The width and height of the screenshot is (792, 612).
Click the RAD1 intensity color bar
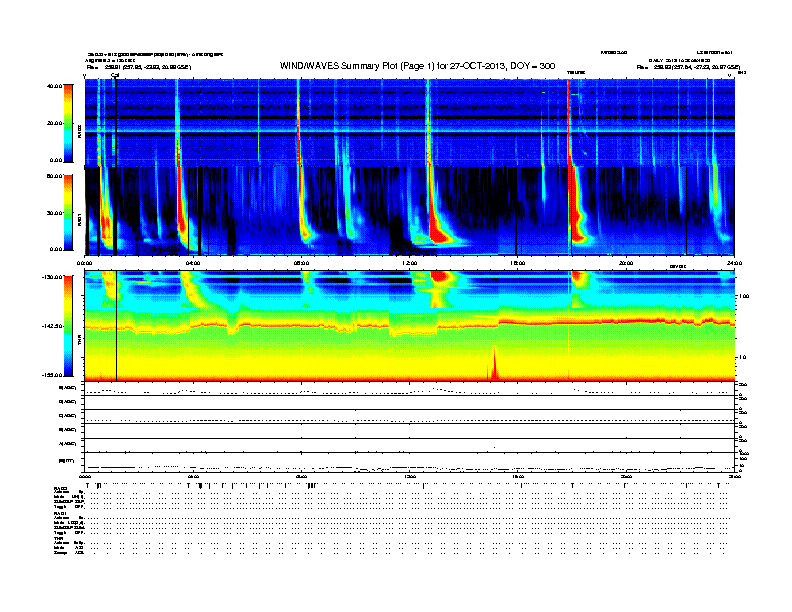(68, 212)
